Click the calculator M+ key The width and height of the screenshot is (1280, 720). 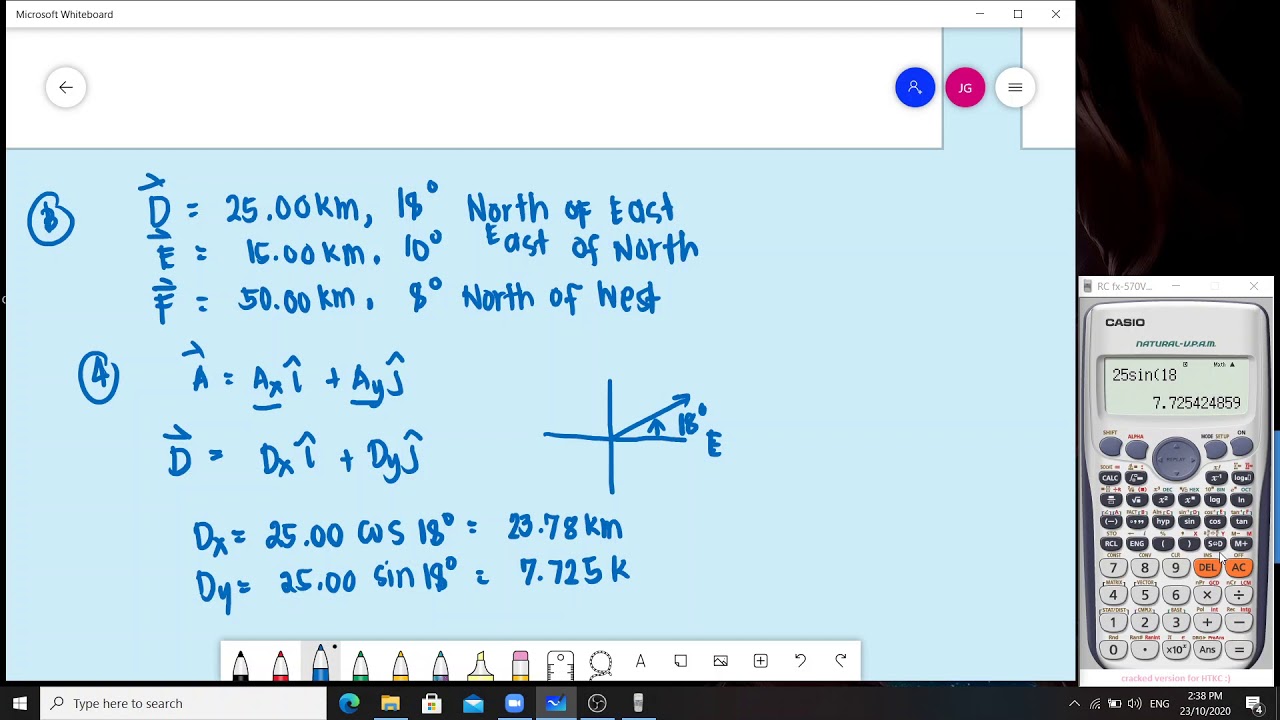(1241, 543)
